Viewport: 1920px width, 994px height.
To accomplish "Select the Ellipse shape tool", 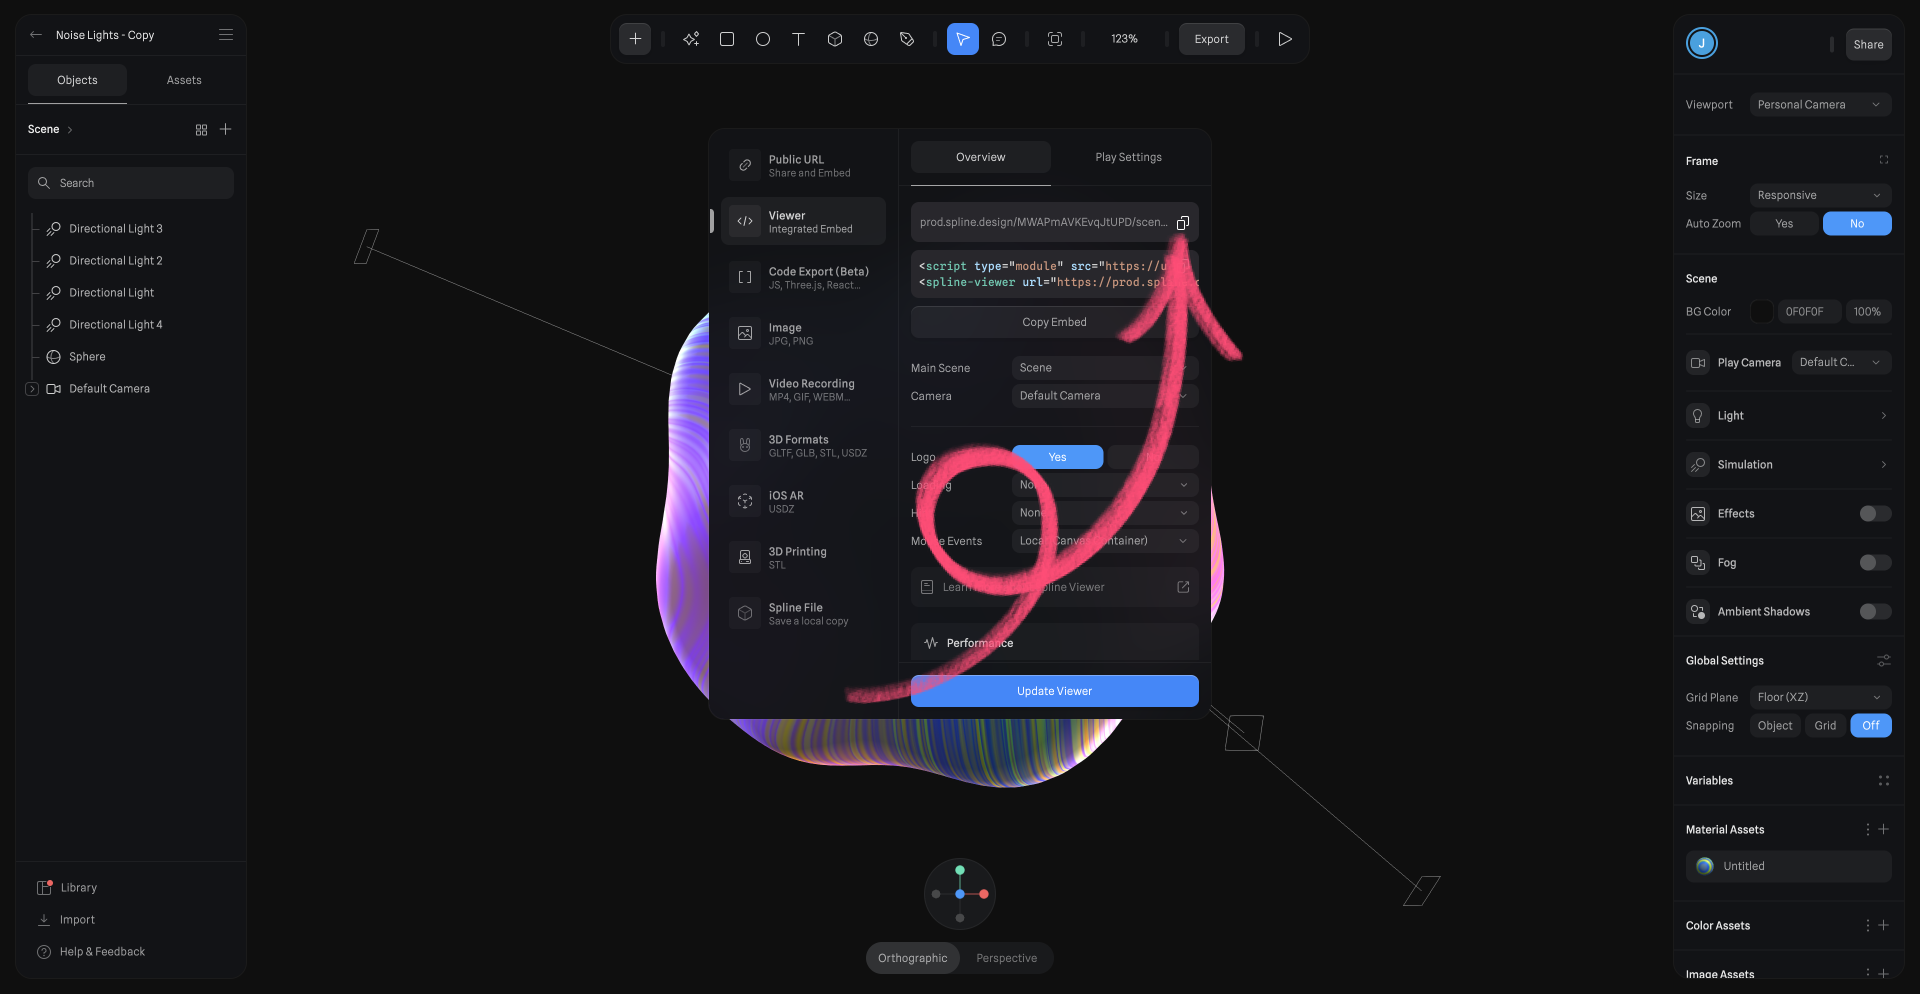I will click(x=763, y=39).
